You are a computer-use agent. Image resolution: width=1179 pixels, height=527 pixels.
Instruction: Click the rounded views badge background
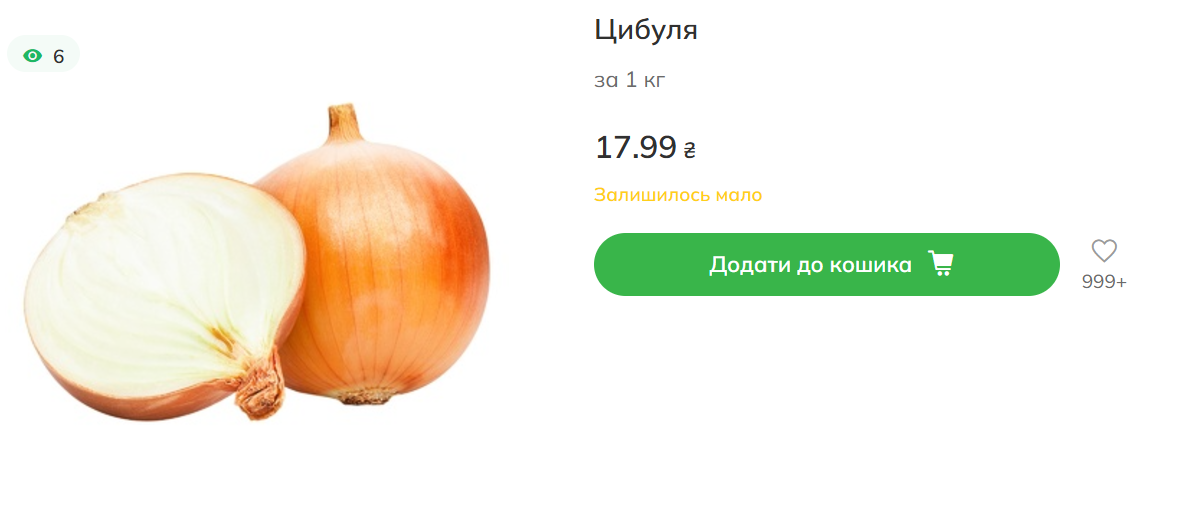(44, 54)
